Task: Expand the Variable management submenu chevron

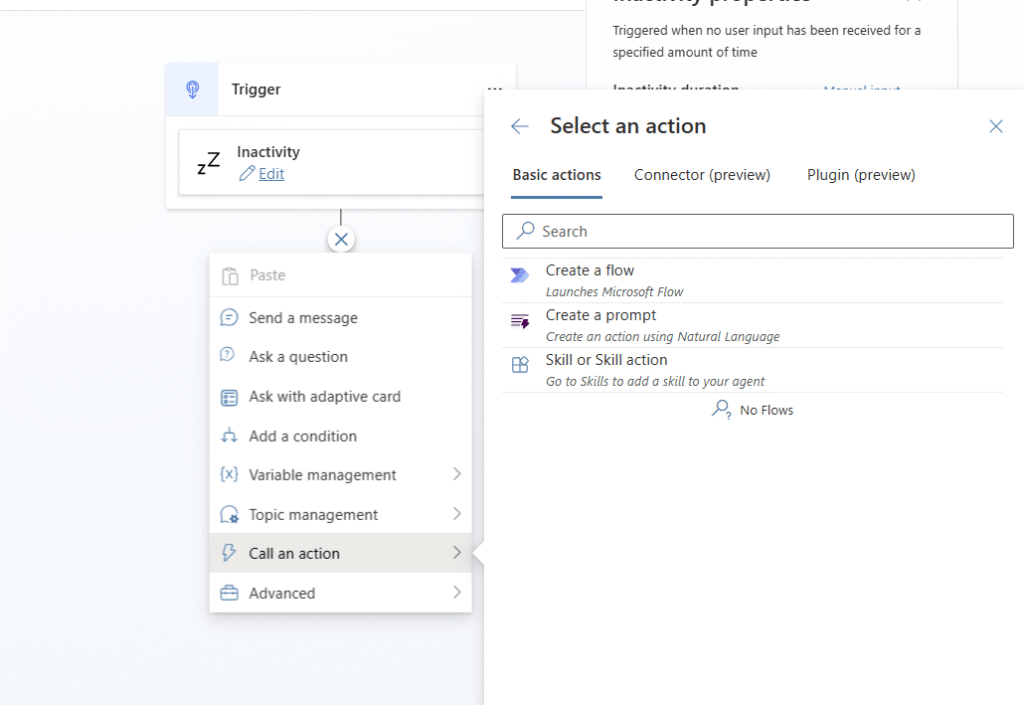Action: tap(457, 474)
